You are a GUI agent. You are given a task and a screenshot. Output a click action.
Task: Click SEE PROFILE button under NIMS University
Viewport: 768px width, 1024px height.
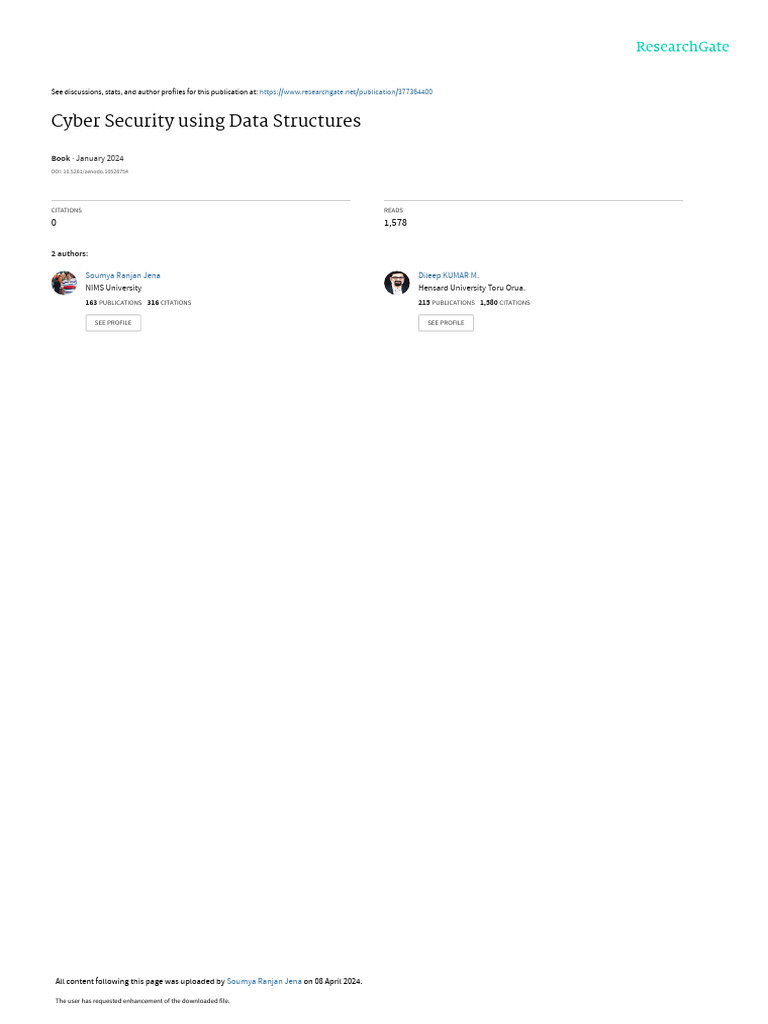click(113, 323)
